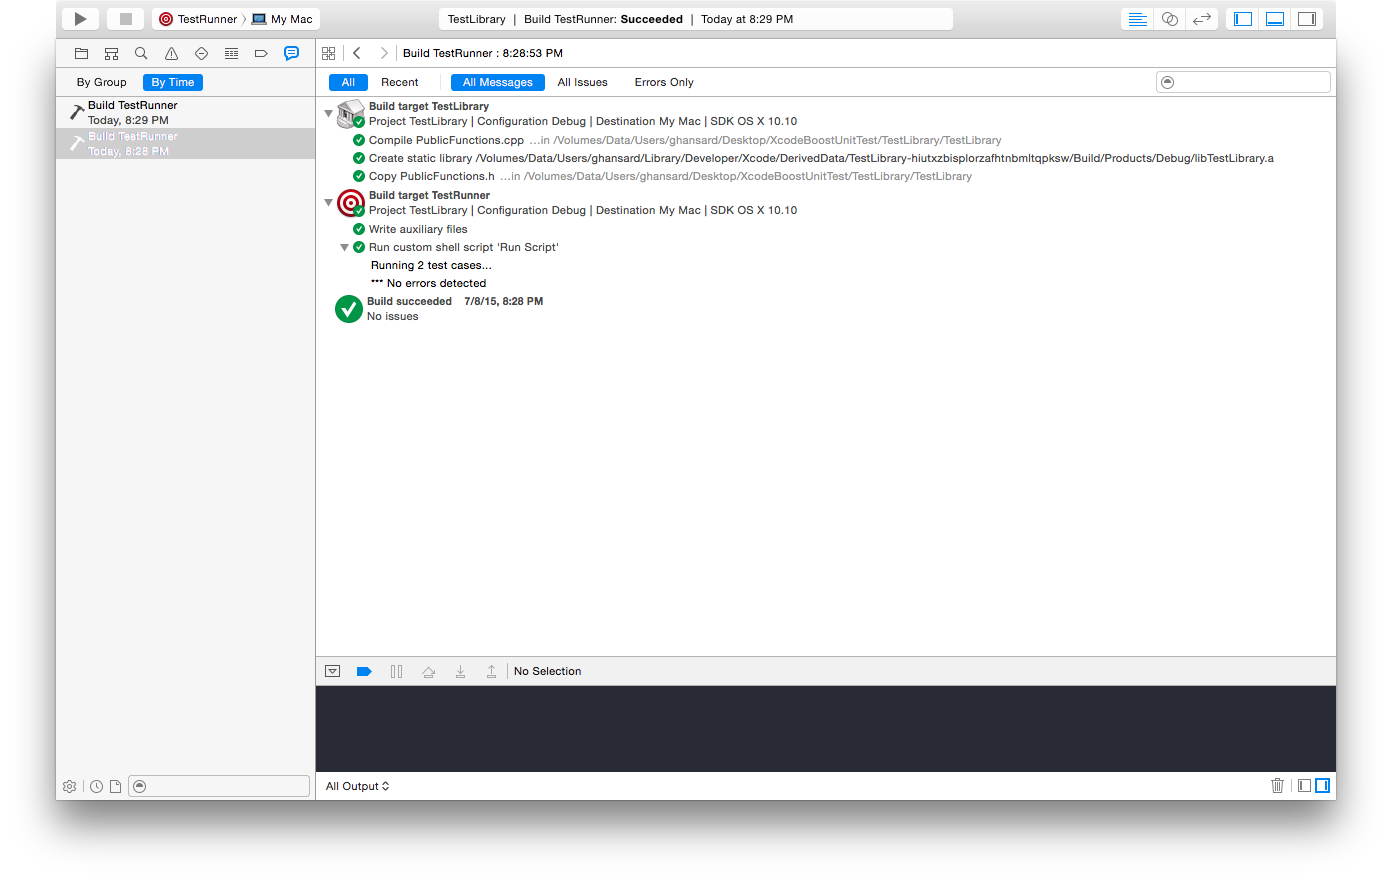The height and width of the screenshot is (880, 1392).
Task: Filter navigator by document icon
Action: (115, 786)
